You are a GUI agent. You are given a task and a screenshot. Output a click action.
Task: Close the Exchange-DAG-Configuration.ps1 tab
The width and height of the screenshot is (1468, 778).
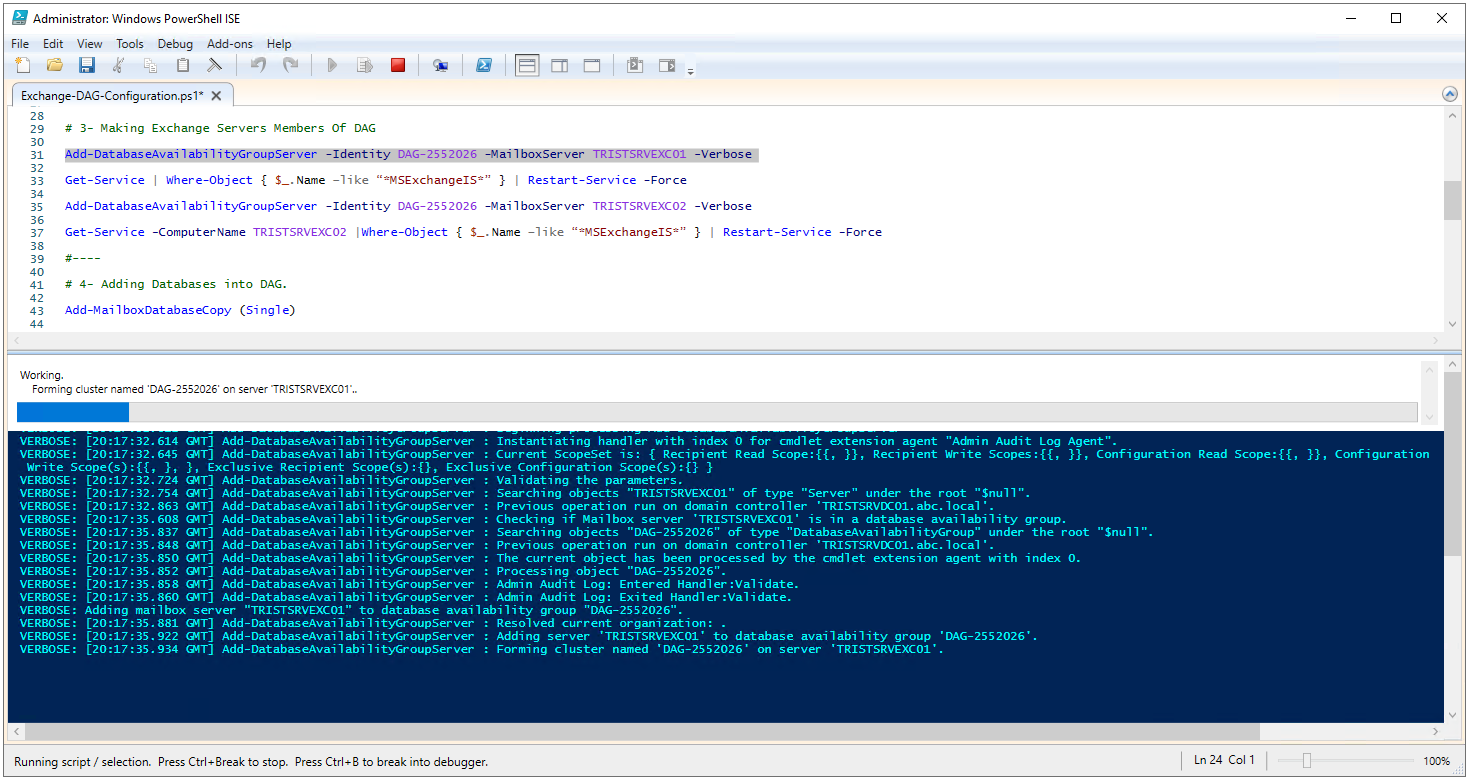[216, 95]
